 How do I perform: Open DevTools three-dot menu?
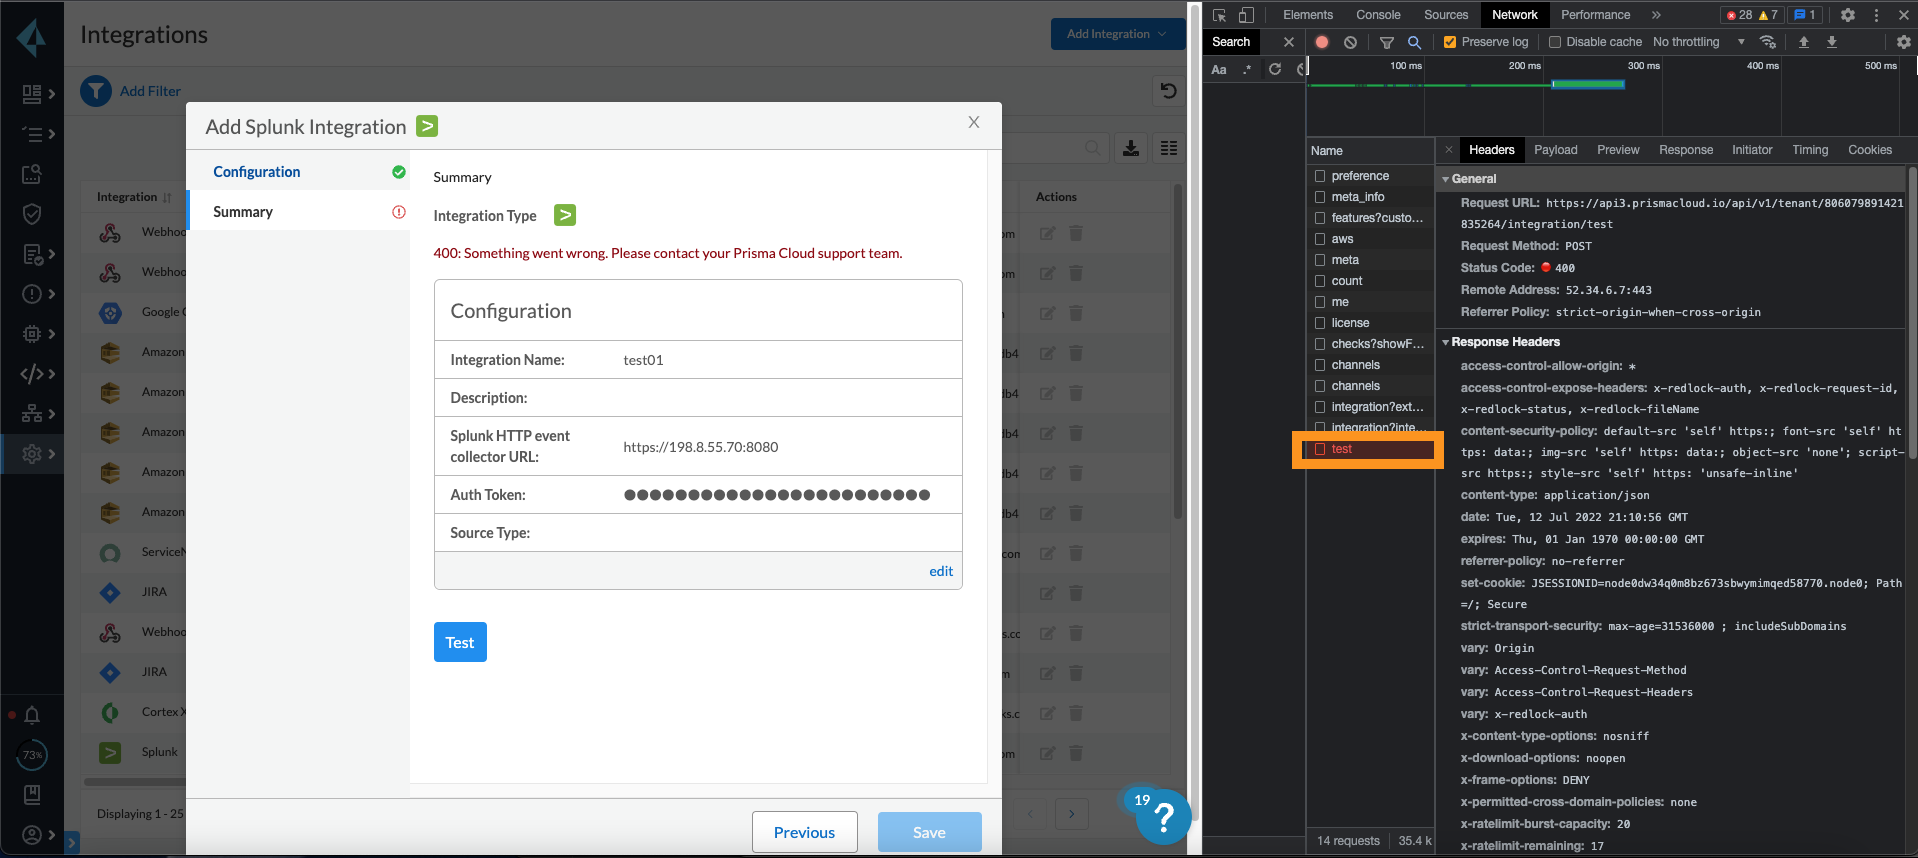tap(1876, 15)
